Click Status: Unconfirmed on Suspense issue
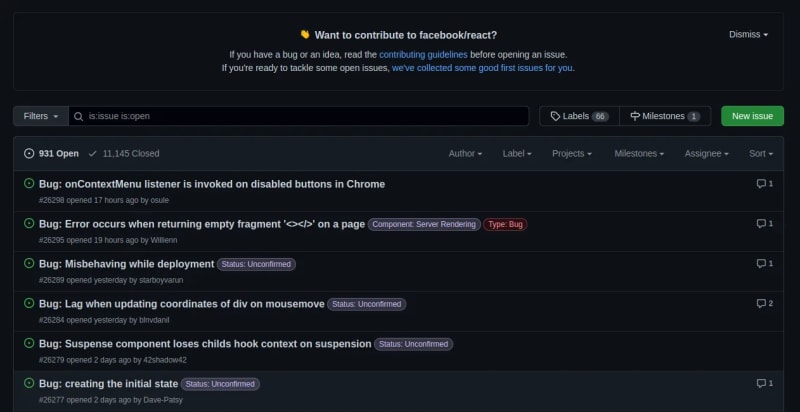This screenshot has width=800, height=412. (413, 344)
